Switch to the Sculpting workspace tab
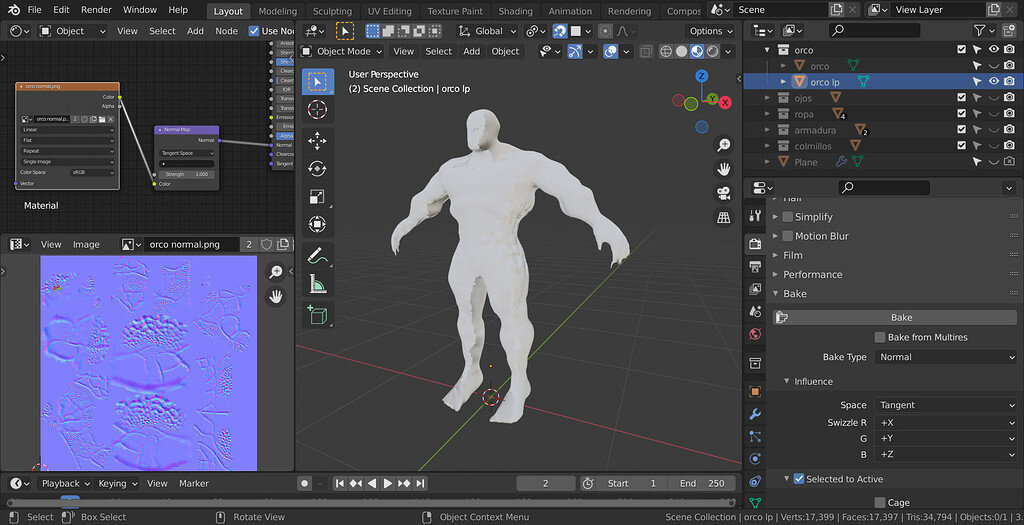The height and width of the screenshot is (525, 1024). coord(332,10)
